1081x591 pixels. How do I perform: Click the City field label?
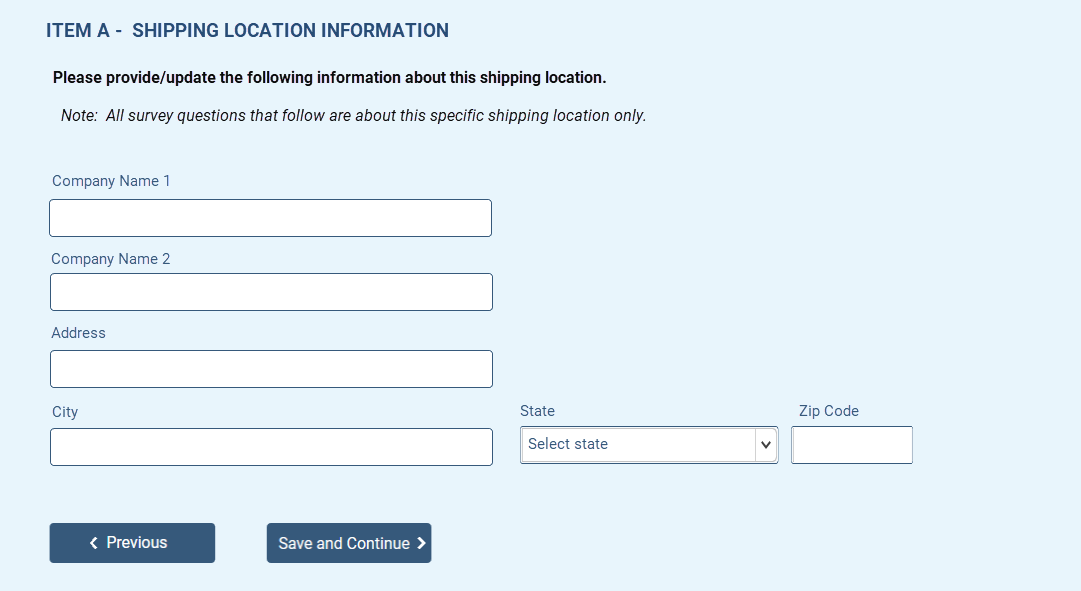coord(65,412)
